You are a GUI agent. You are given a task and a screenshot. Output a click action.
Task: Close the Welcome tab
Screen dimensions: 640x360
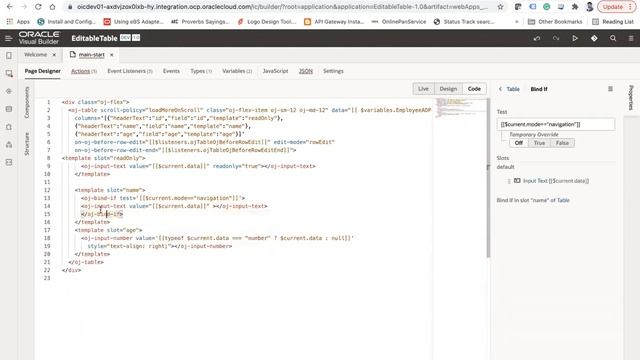tap(54, 55)
